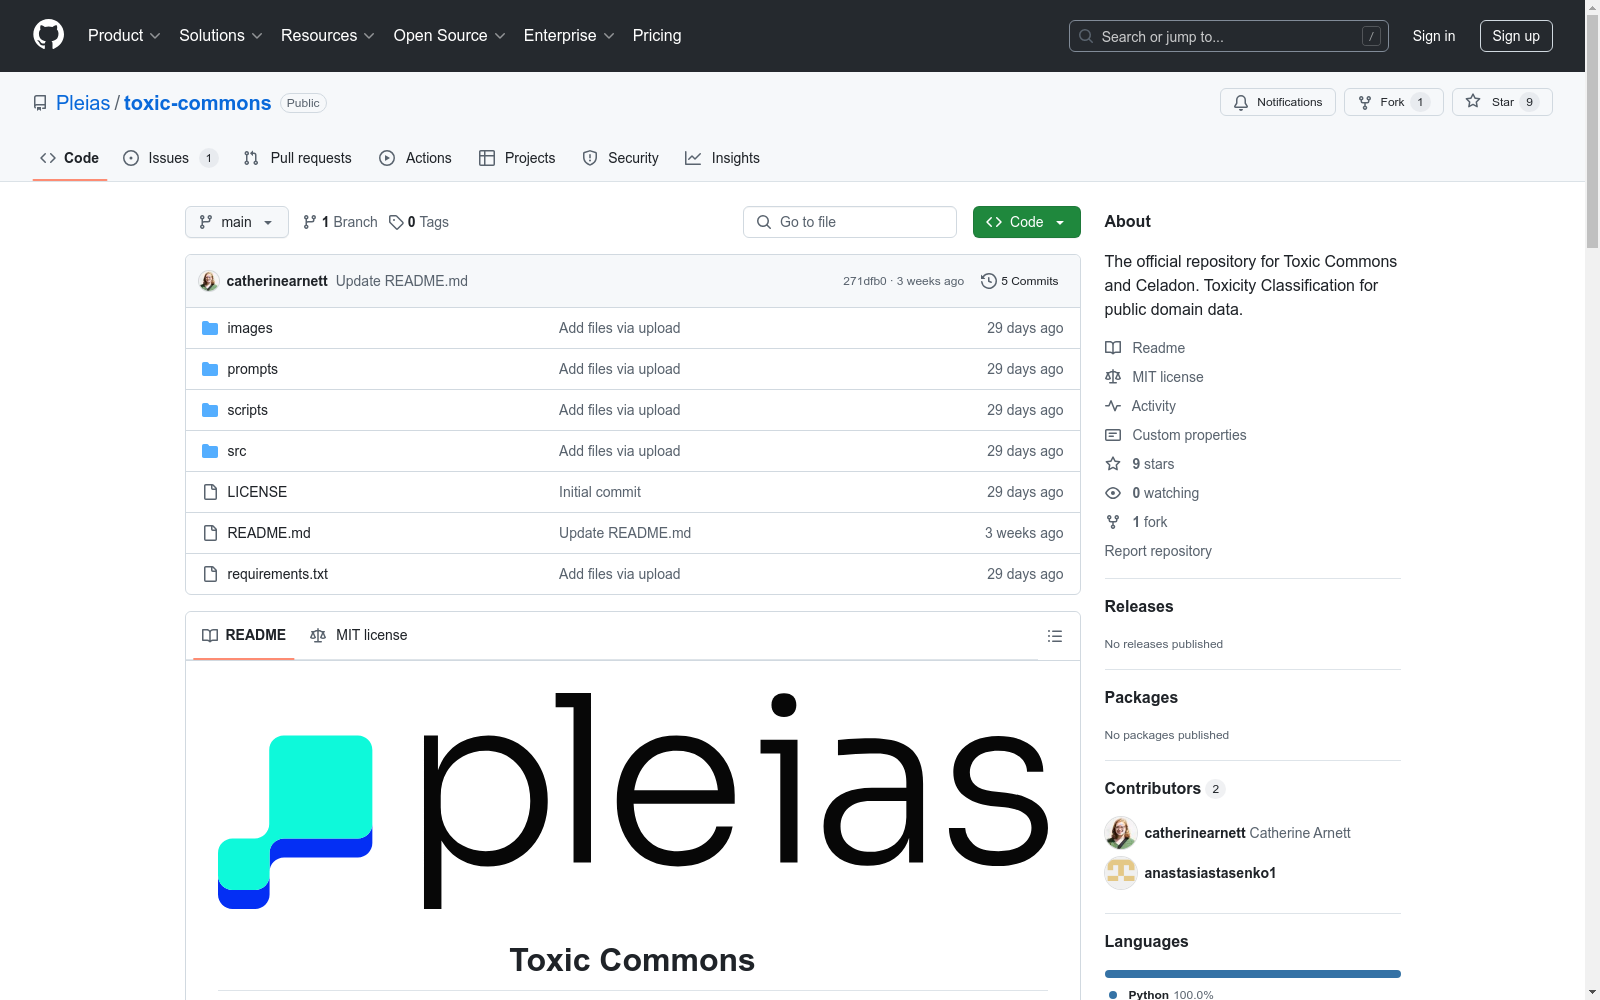This screenshot has height=1000, width=1600.
Task: Open the Activity pulse icon
Action: (1113, 406)
